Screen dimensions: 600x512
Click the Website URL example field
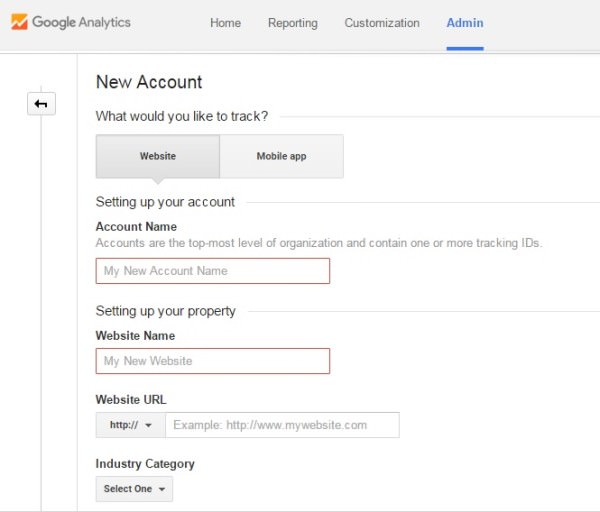[282, 425]
